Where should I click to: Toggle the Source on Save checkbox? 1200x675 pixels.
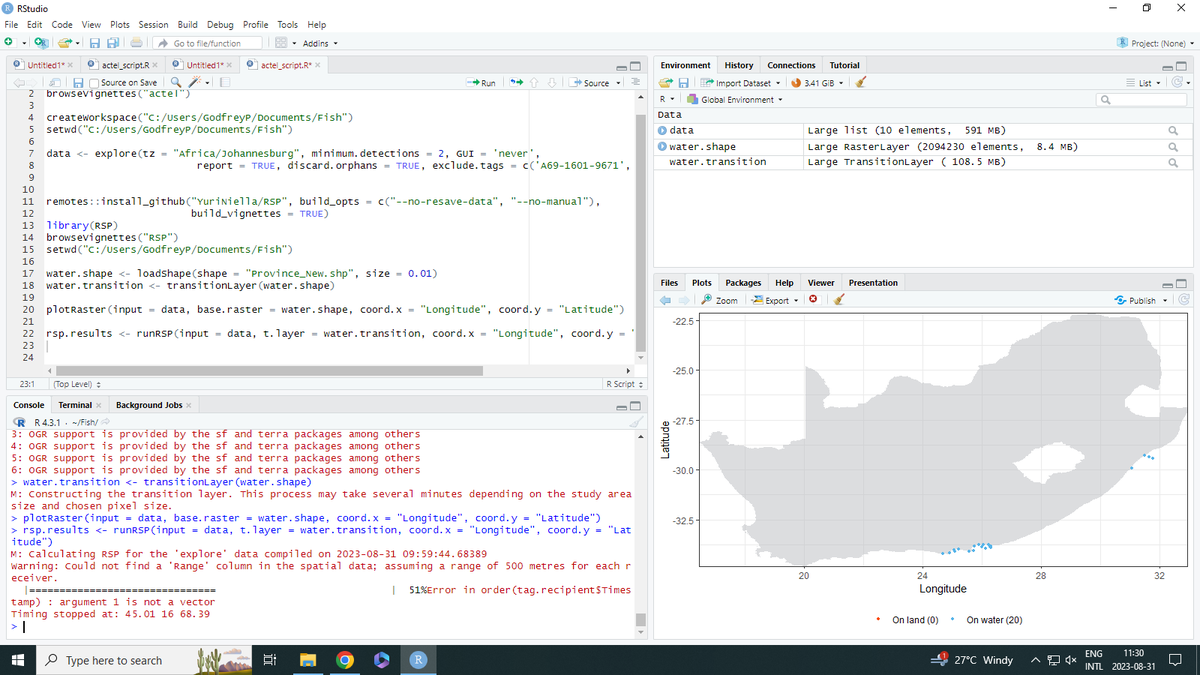point(94,83)
